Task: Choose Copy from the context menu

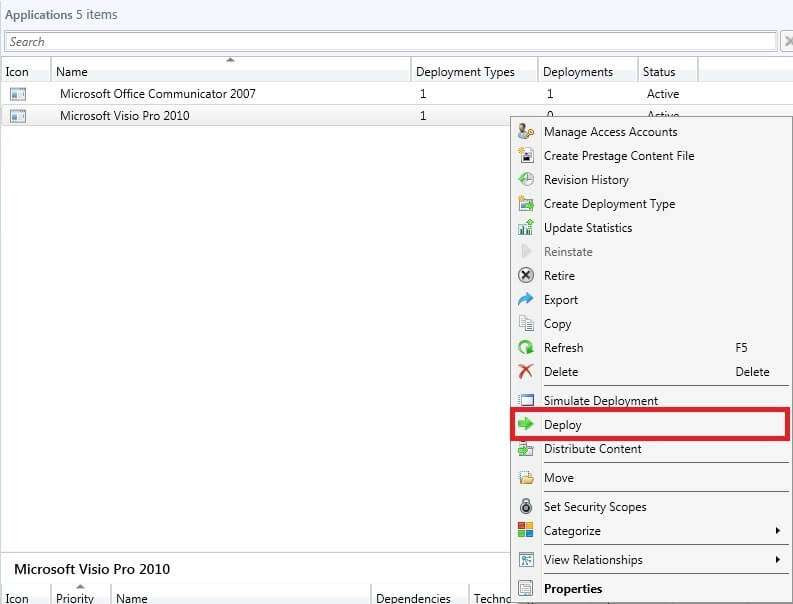Action: coord(651,324)
